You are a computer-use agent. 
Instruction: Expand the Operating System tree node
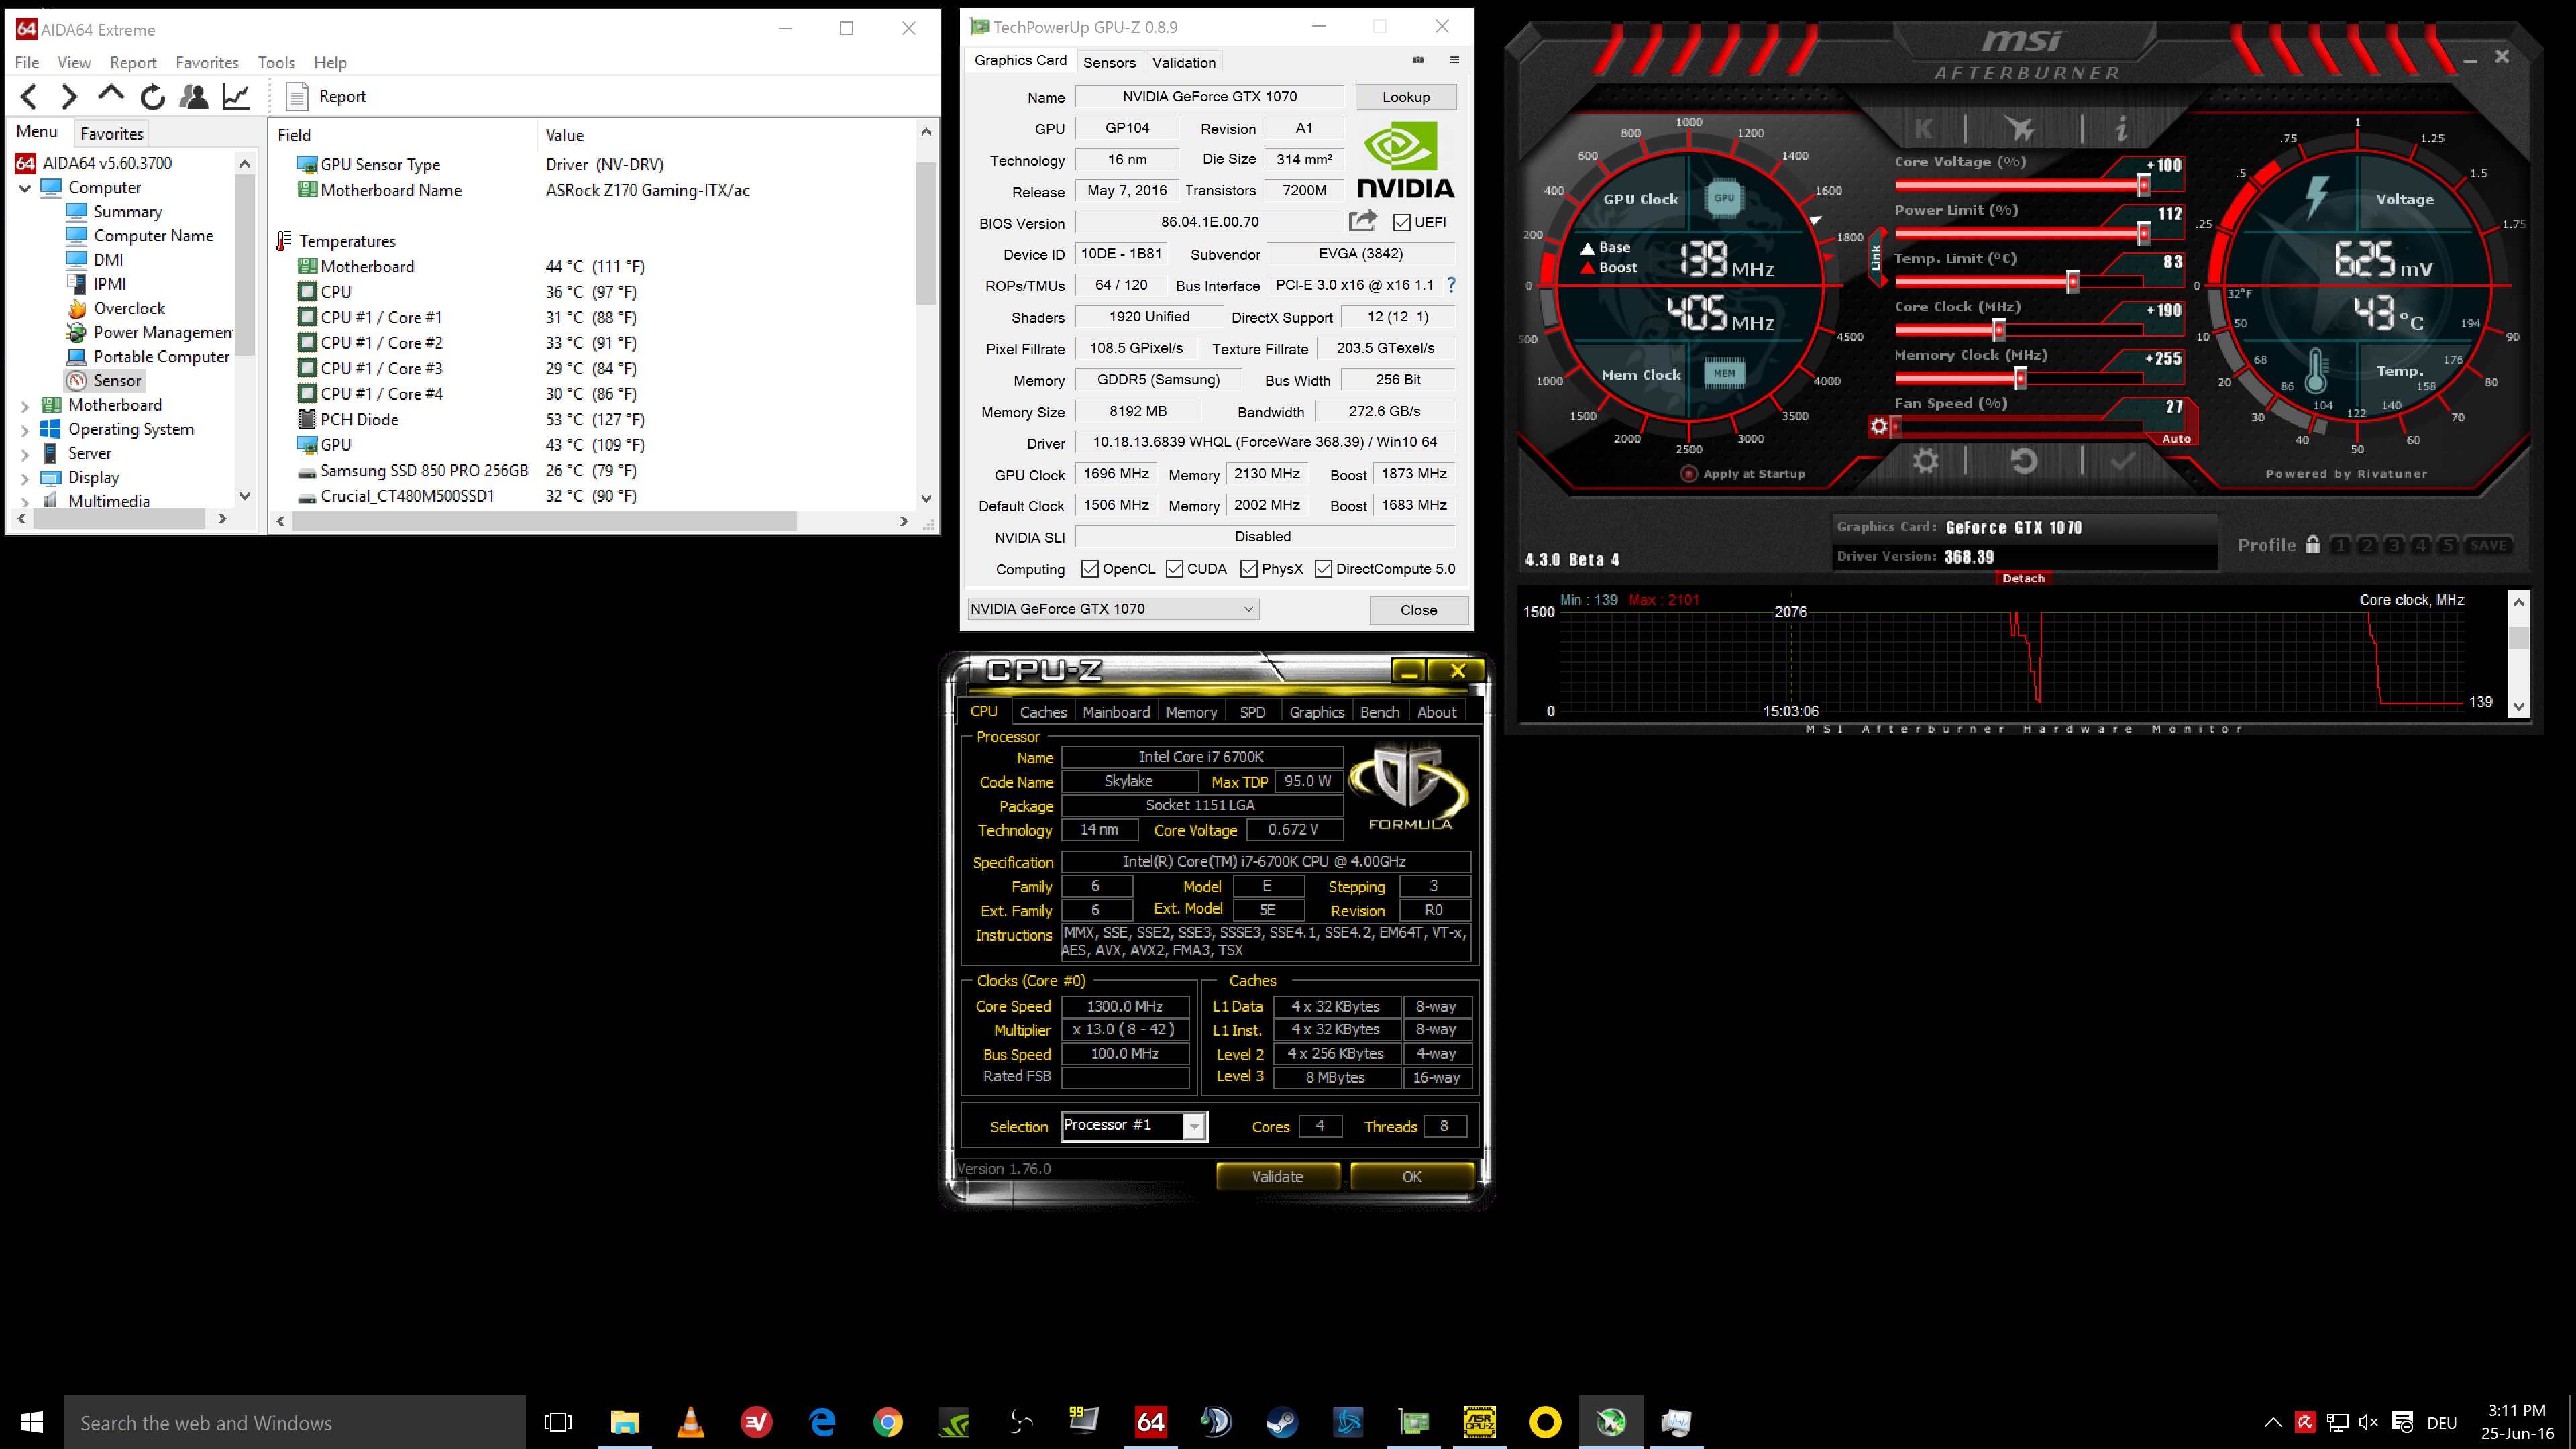coord(25,430)
